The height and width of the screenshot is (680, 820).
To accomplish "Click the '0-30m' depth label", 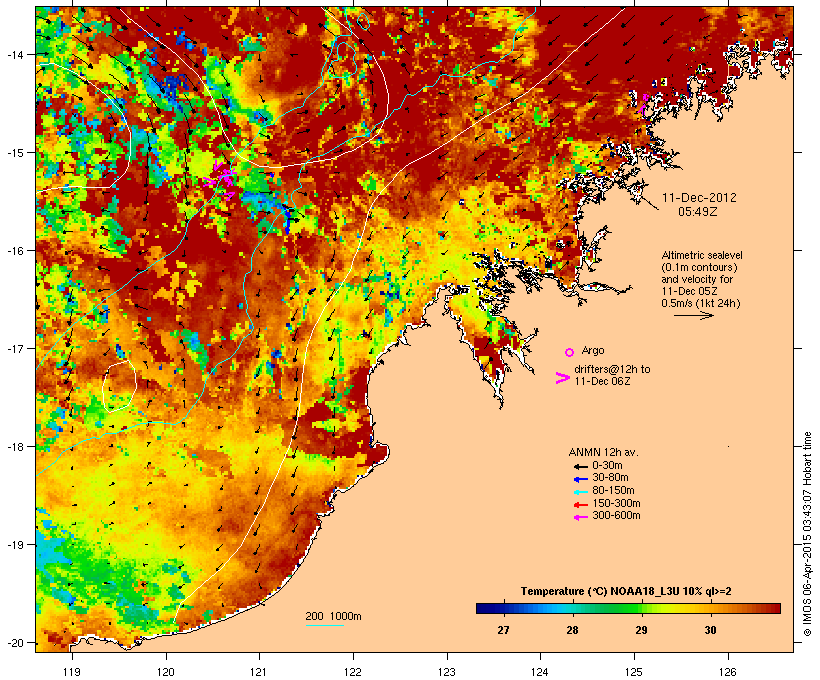I will [607, 466].
